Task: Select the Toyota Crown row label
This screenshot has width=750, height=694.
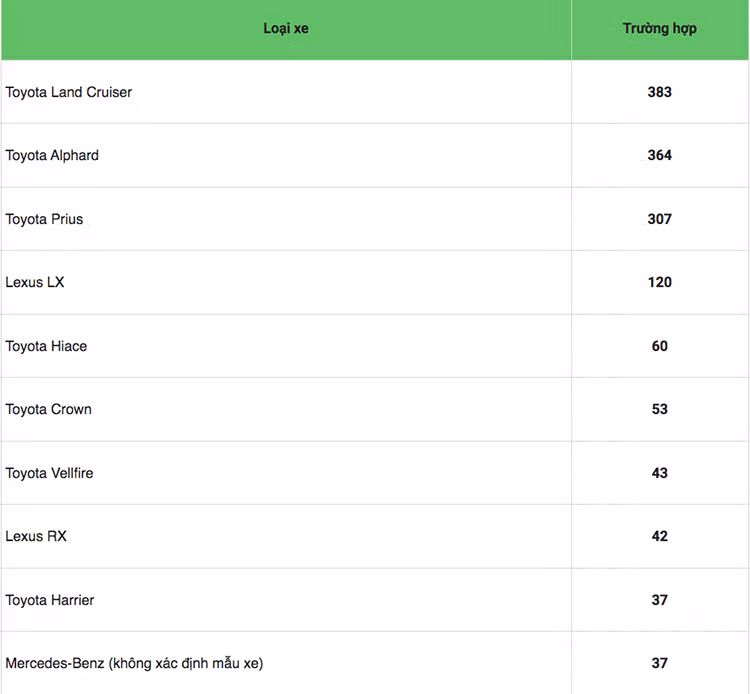Action: pyautogui.click(x=49, y=409)
